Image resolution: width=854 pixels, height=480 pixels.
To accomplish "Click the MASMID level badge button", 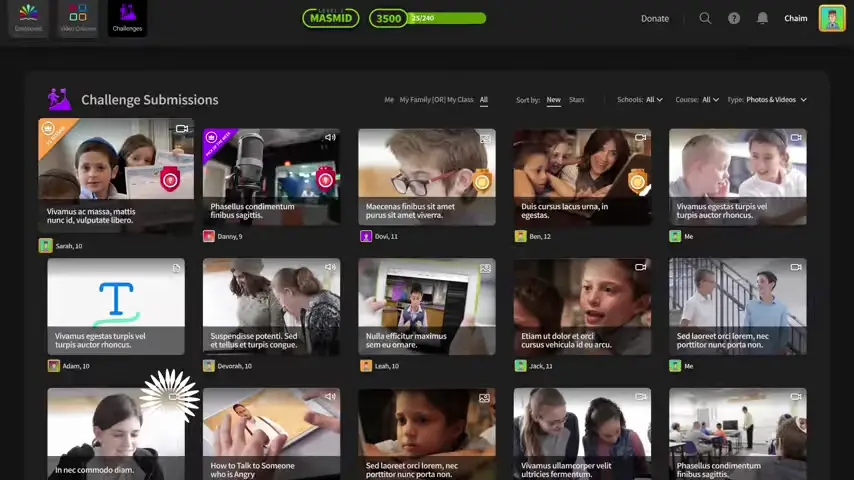I will tap(331, 18).
